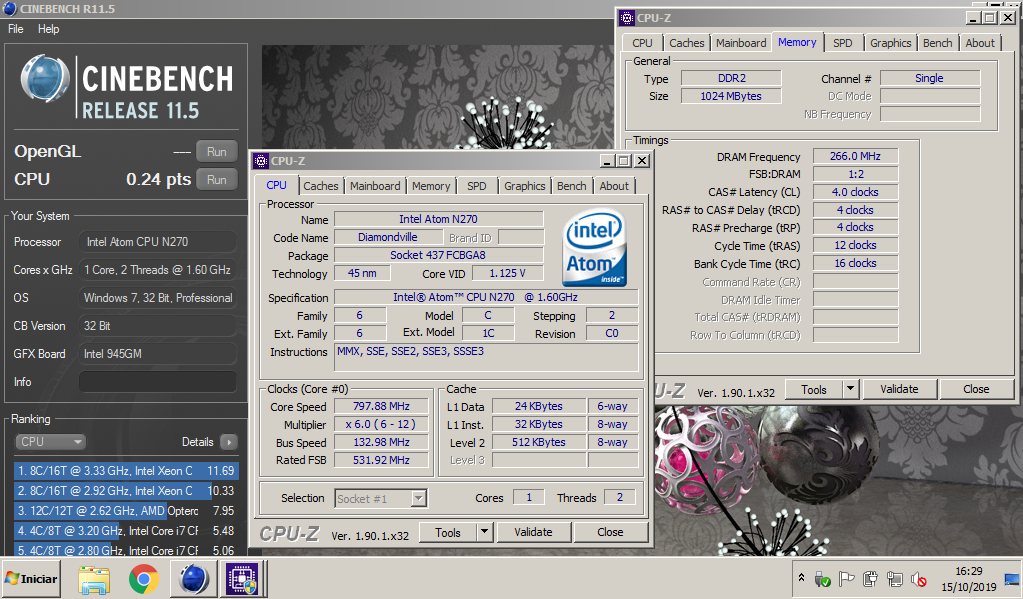Click the Iniciar start button
1023x599 pixels.
31,579
